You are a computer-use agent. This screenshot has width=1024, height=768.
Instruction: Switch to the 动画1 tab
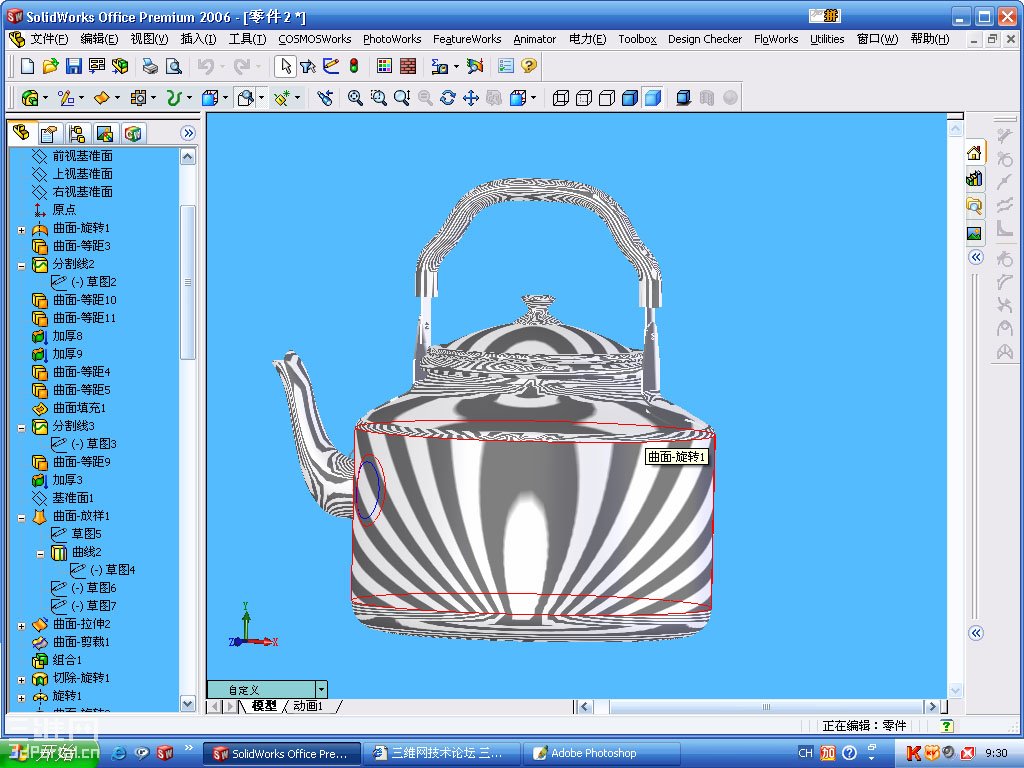pos(306,706)
